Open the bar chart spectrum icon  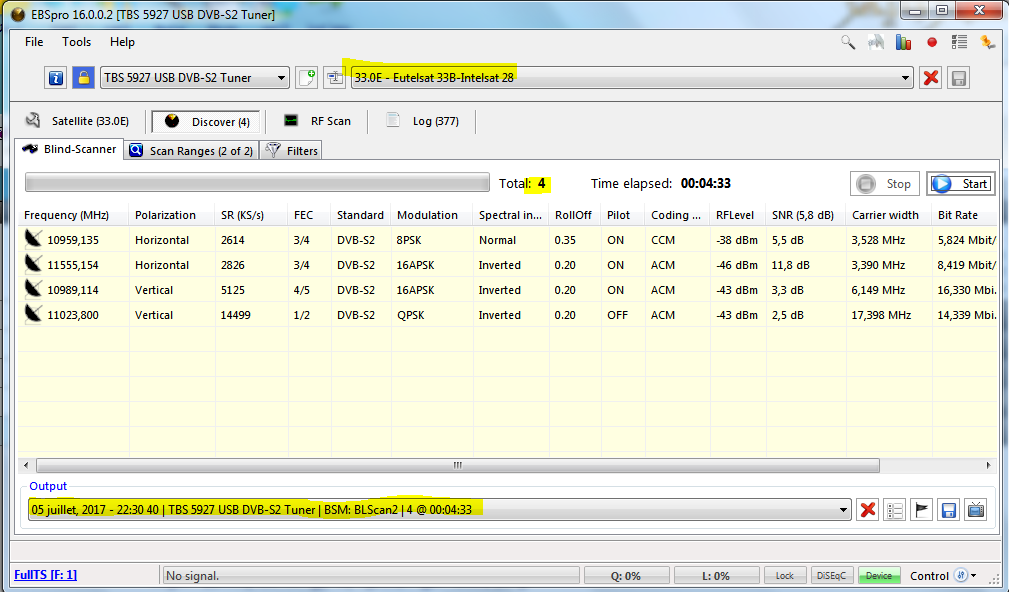(x=904, y=42)
